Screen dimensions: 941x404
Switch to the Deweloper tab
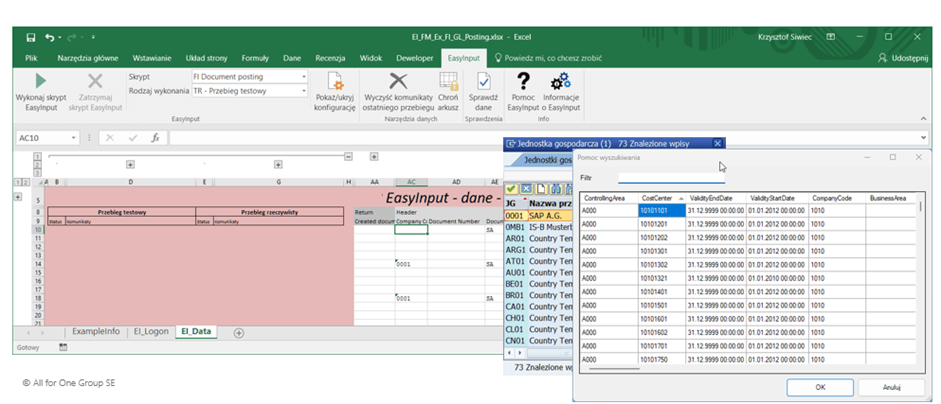click(415, 58)
